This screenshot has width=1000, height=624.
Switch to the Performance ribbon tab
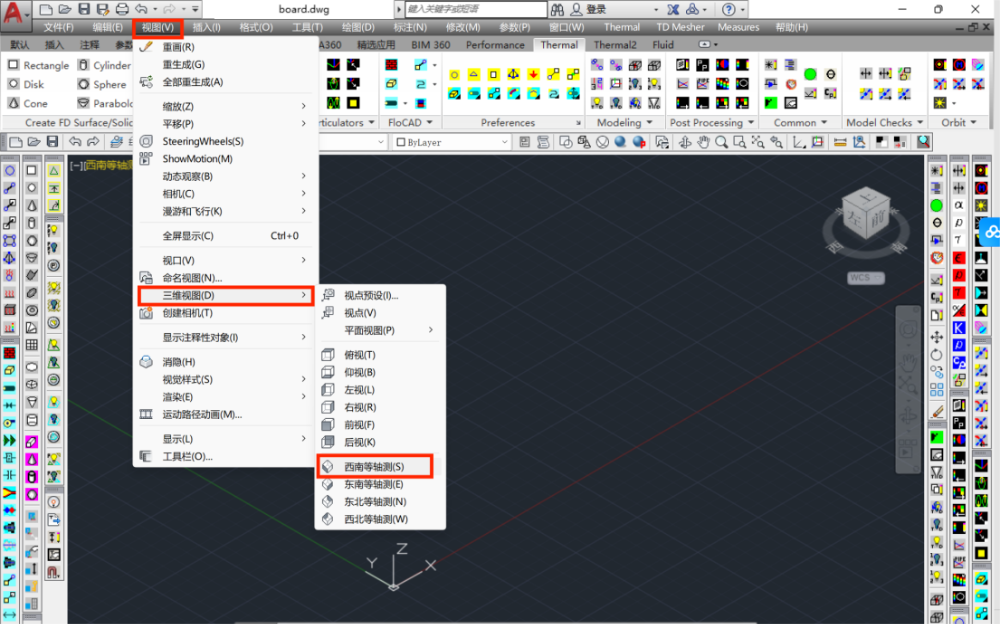(x=495, y=45)
